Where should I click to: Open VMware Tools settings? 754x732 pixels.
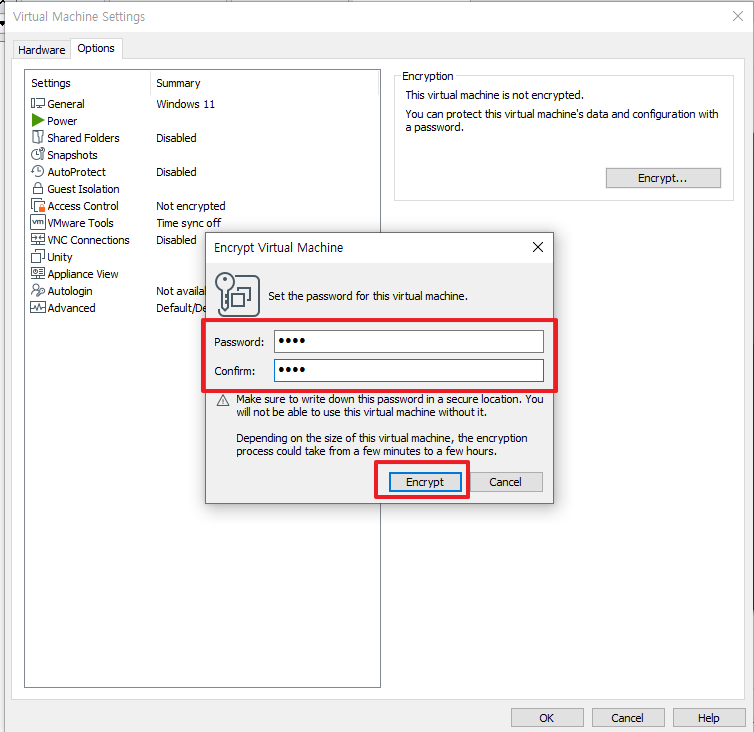pyautogui.click(x=80, y=223)
